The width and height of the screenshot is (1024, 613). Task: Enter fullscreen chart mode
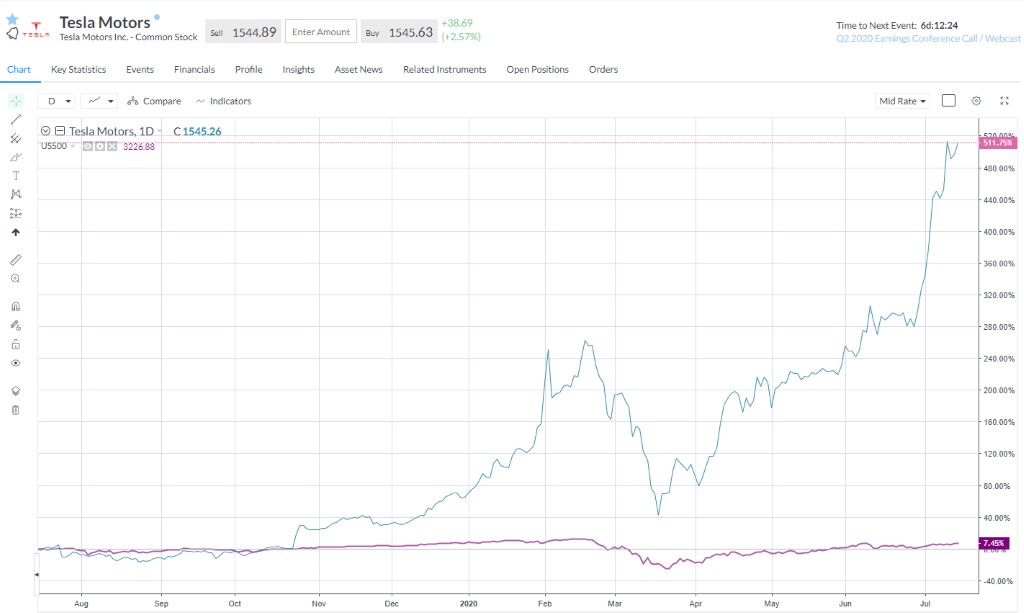[x=1004, y=101]
